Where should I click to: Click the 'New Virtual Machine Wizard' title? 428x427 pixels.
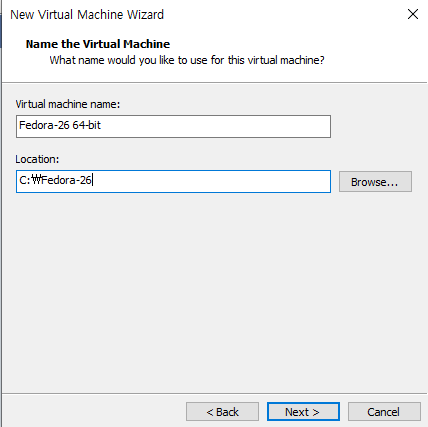pyautogui.click(x=87, y=15)
